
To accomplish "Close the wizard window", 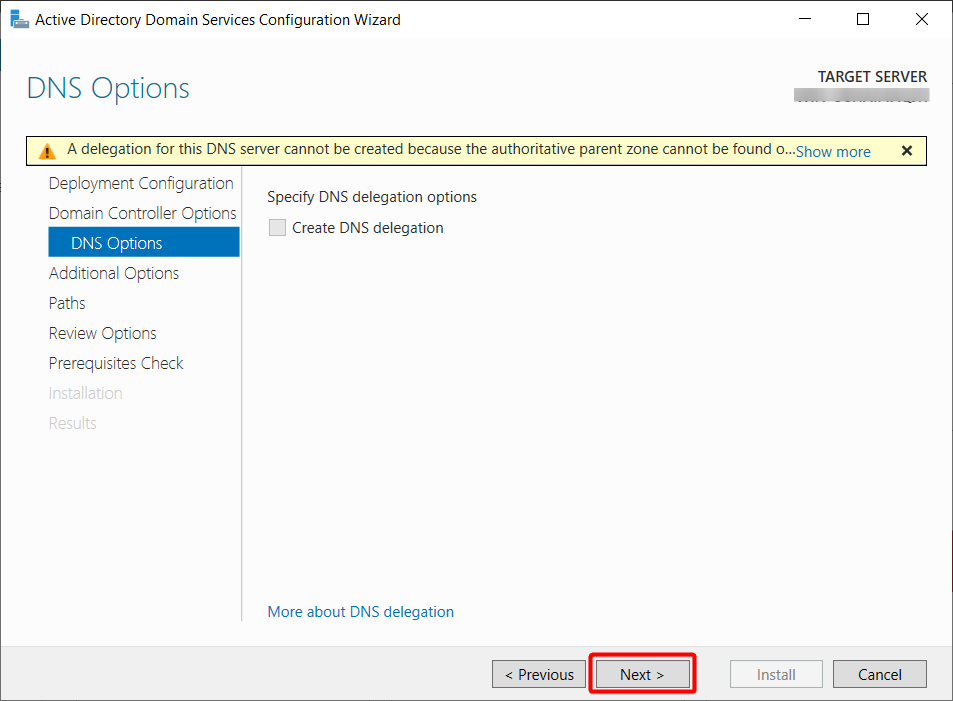I will coord(921,19).
